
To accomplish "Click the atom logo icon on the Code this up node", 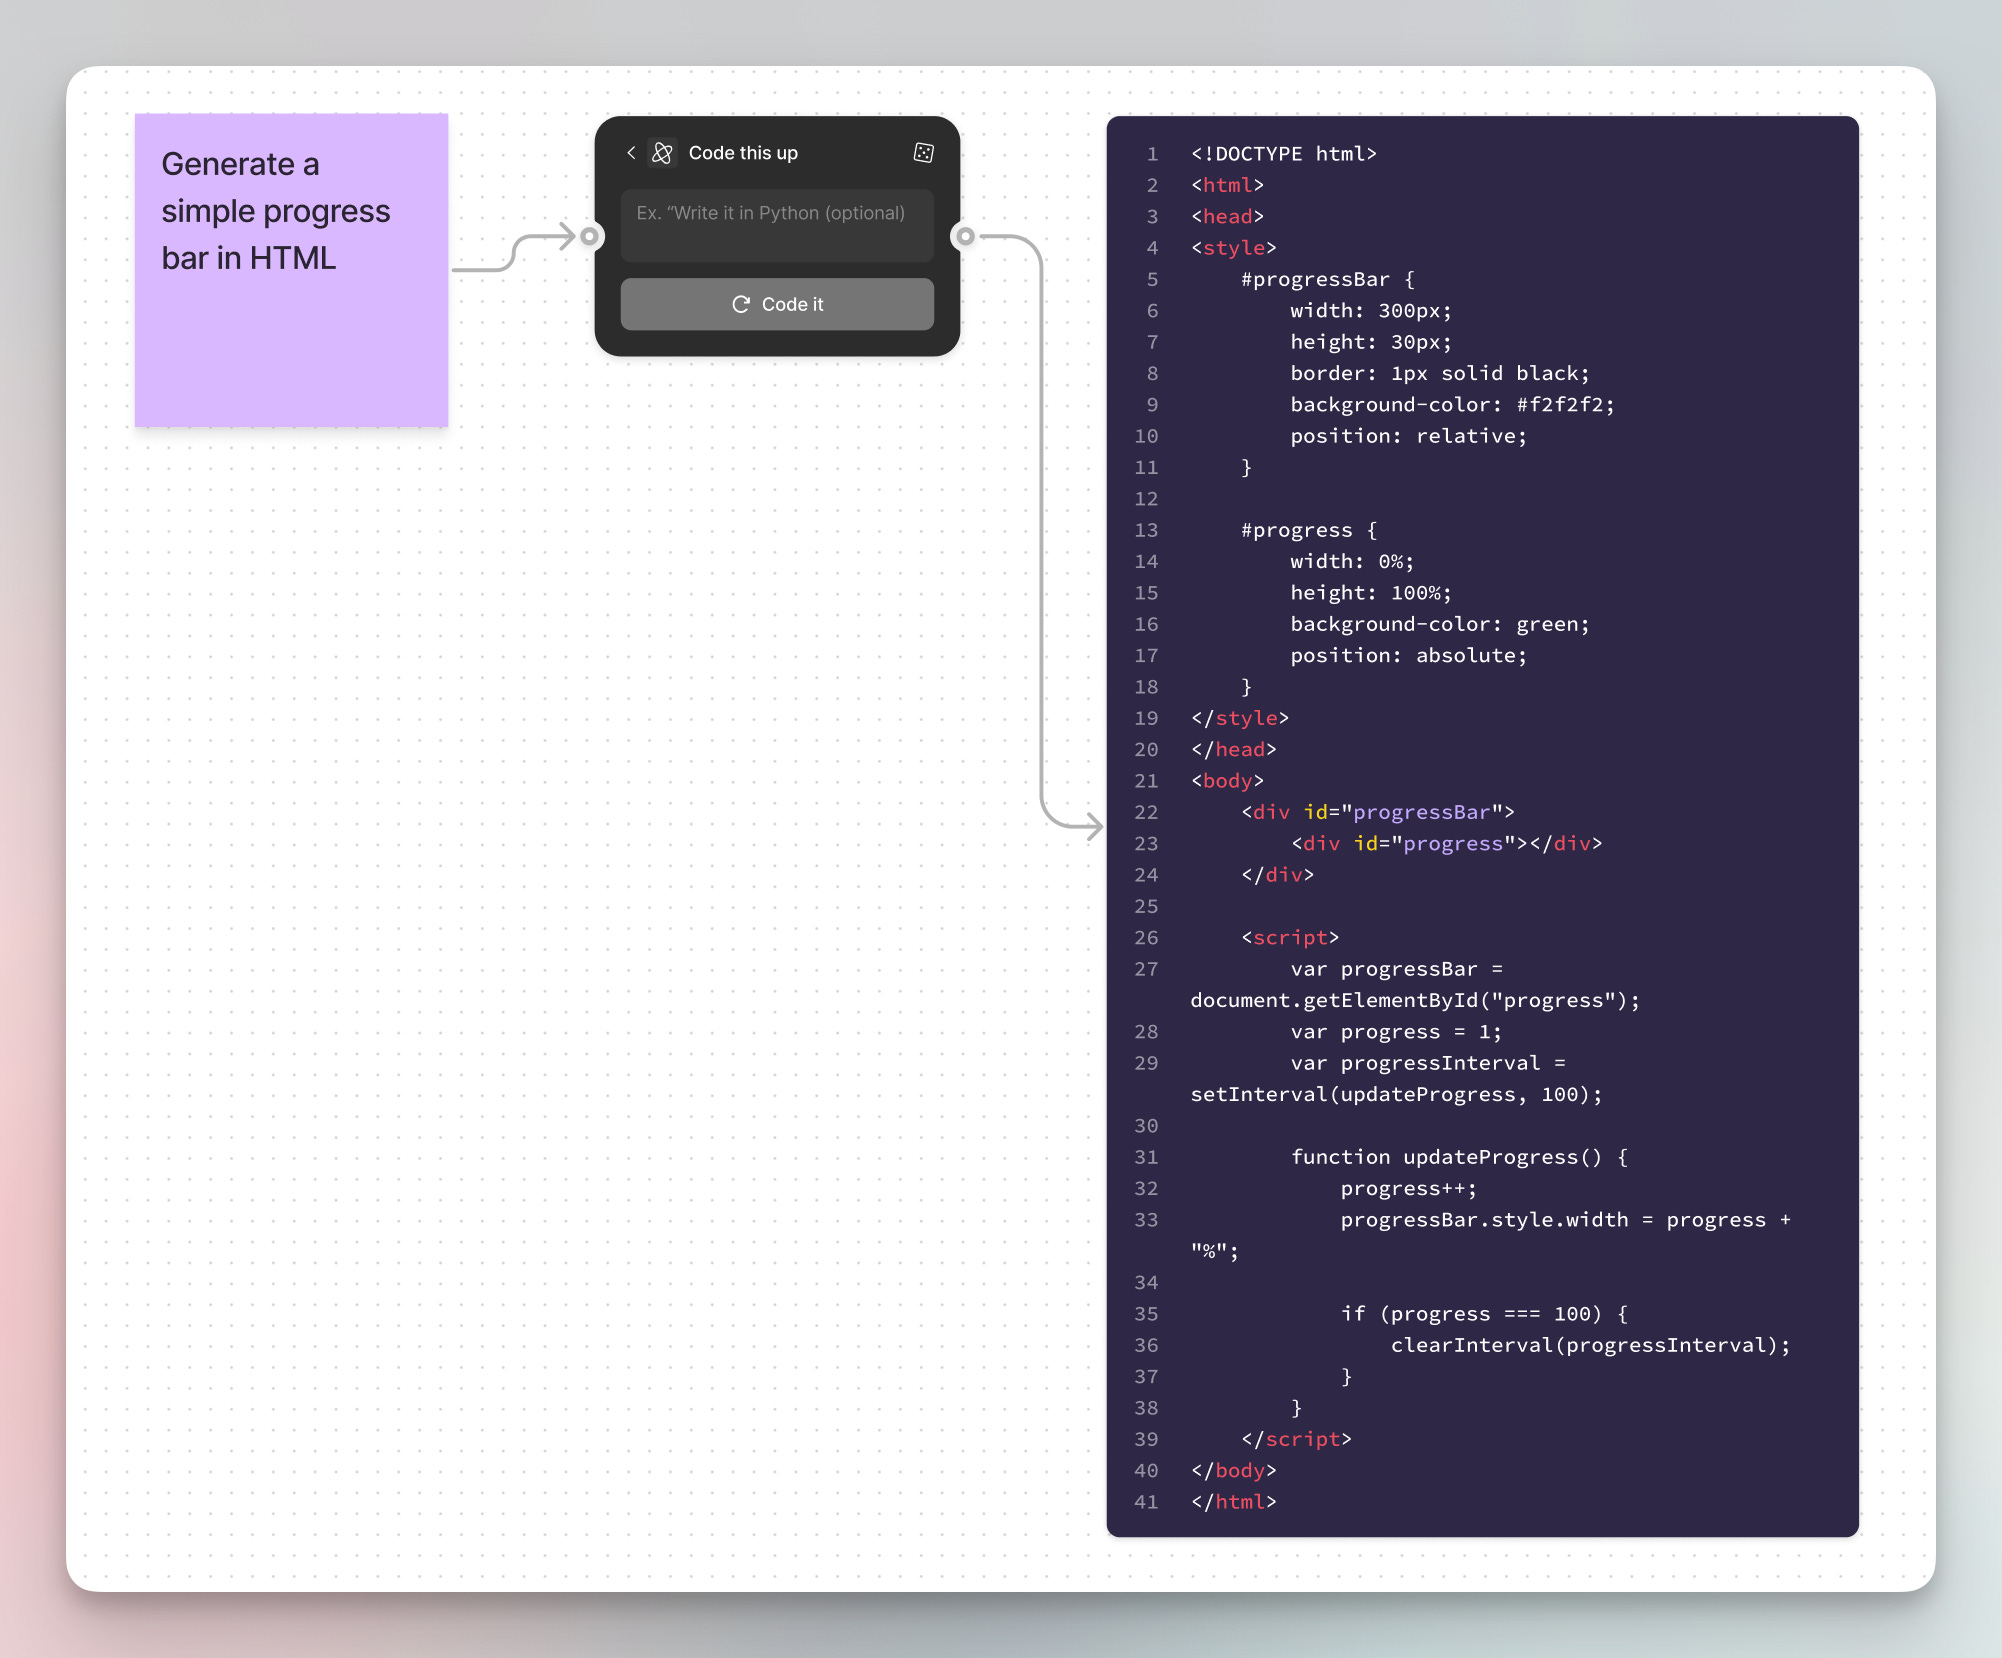I will pos(661,152).
